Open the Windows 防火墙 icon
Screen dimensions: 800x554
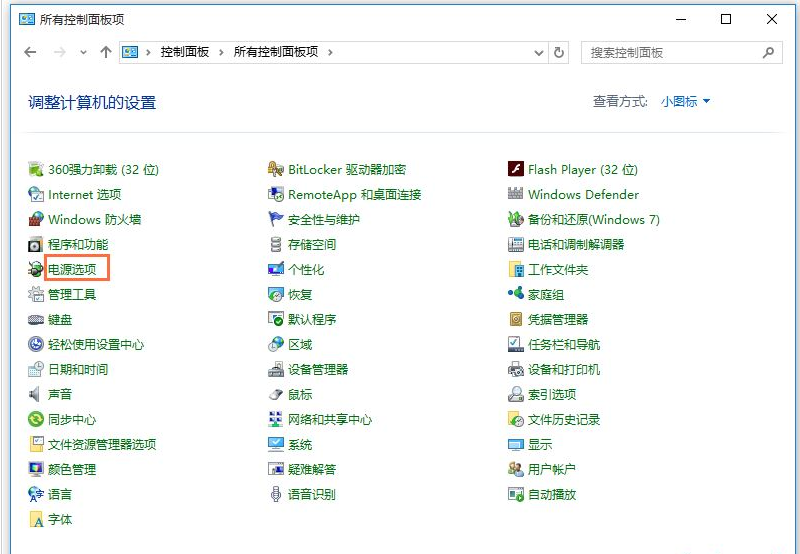(x=36, y=220)
